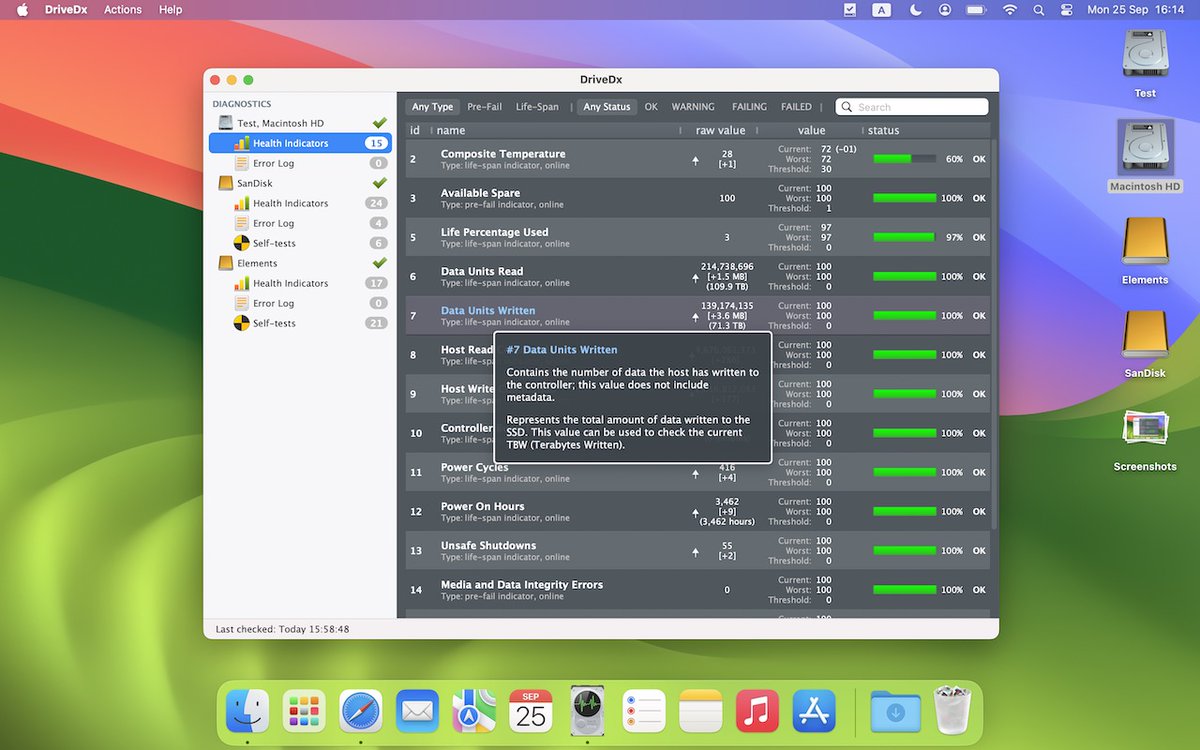The image size is (1200, 750).
Task: Filter indicators by Life-Span type
Action: tap(537, 107)
